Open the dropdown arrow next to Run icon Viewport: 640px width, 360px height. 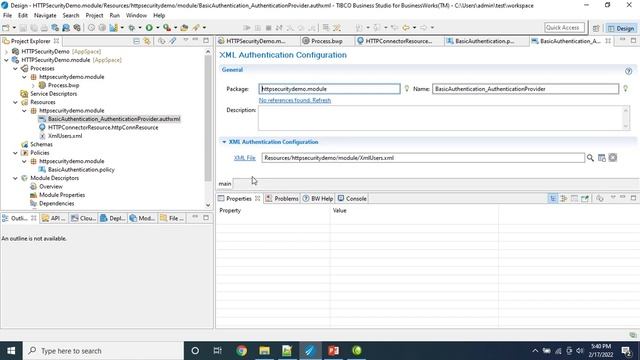coord(158,28)
